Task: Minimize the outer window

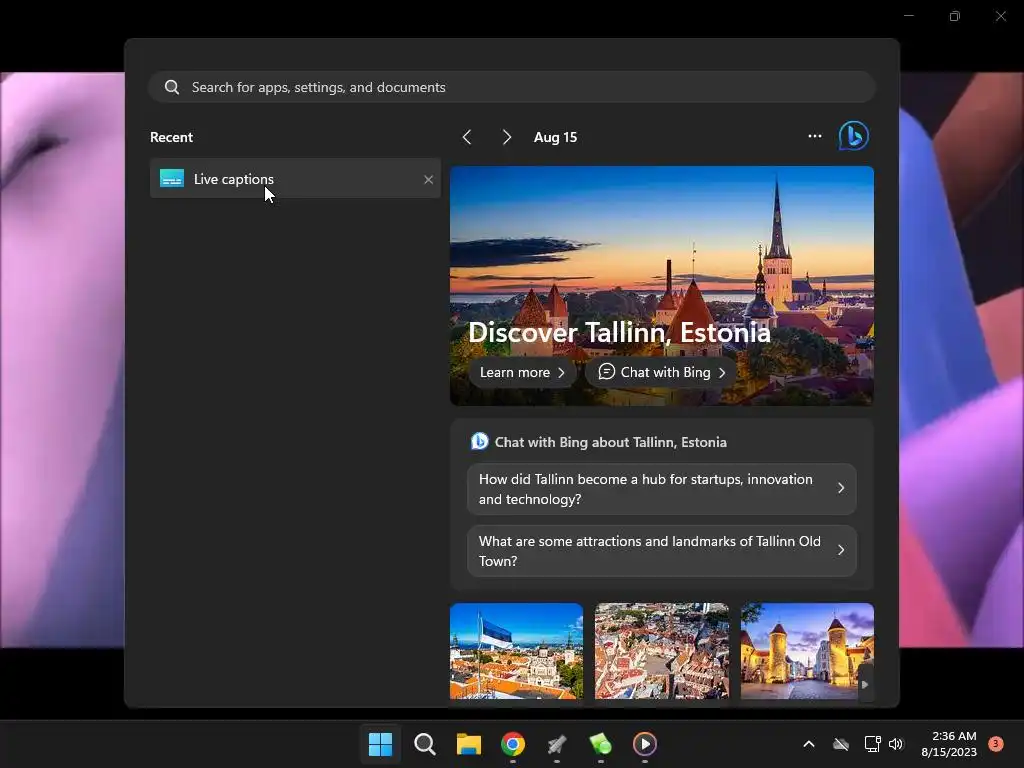Action: tap(909, 16)
